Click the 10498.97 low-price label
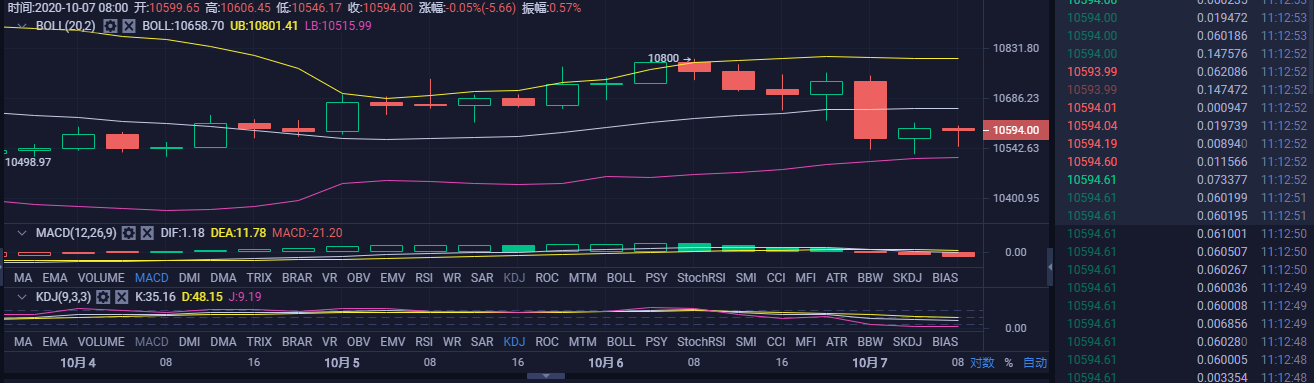 pos(28,162)
